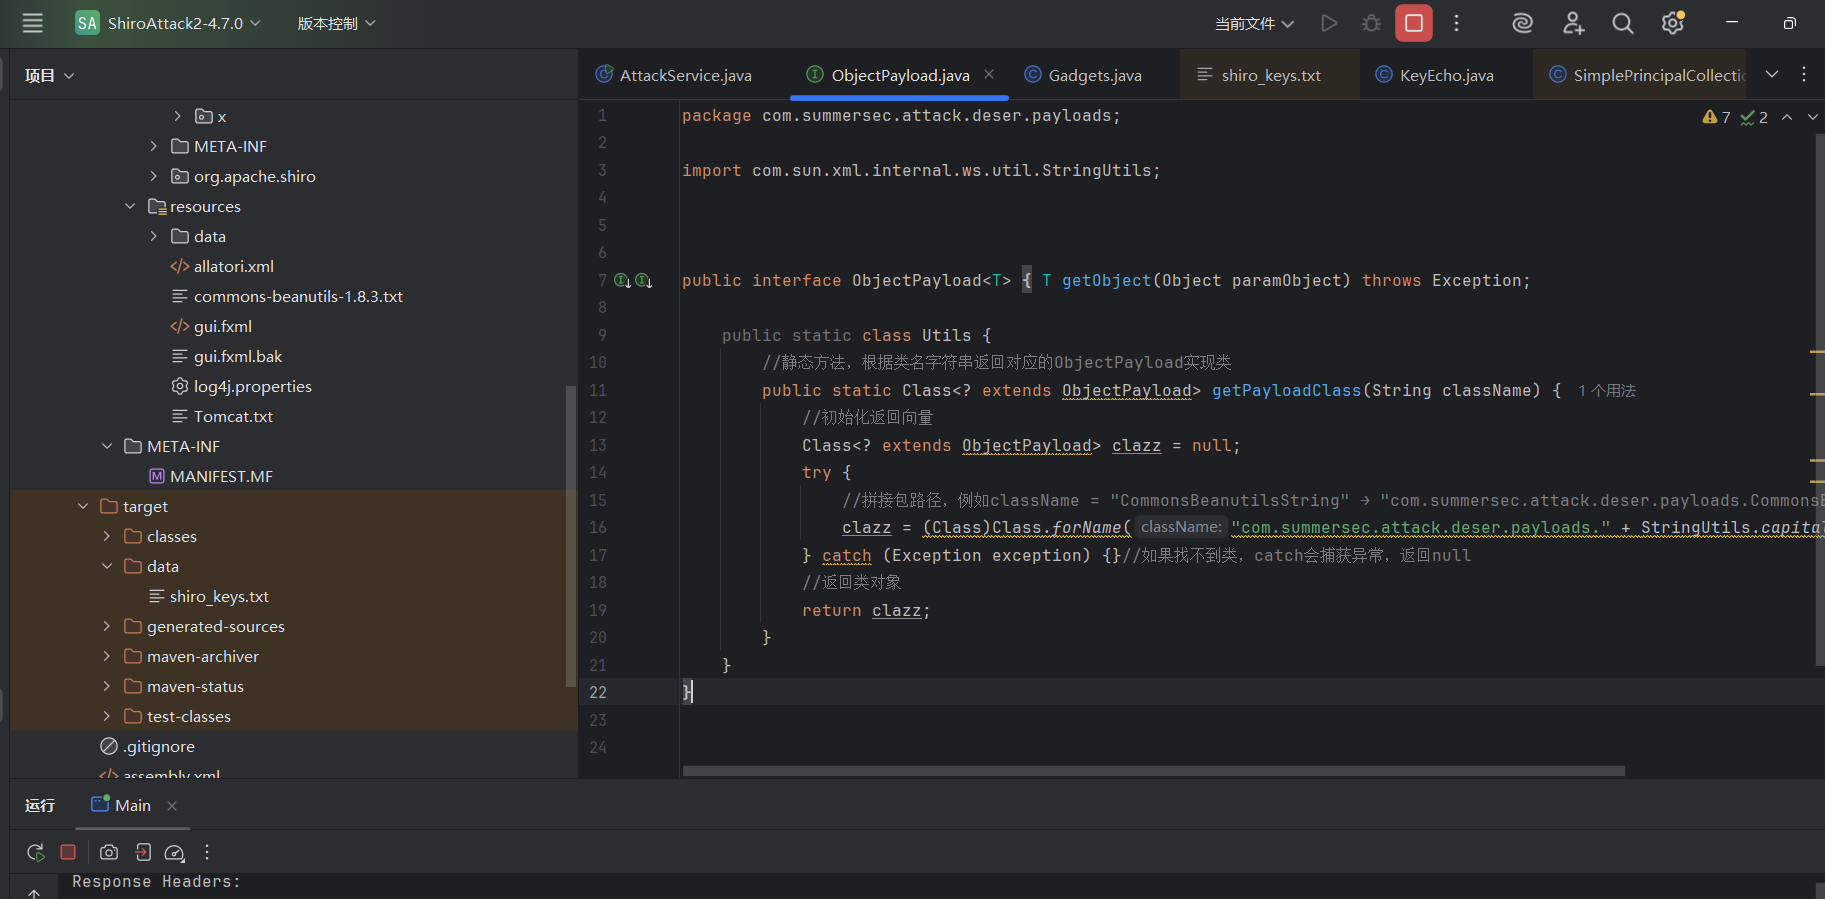Close the ObjectPayload.java tab
1825x899 pixels.
(989, 74)
